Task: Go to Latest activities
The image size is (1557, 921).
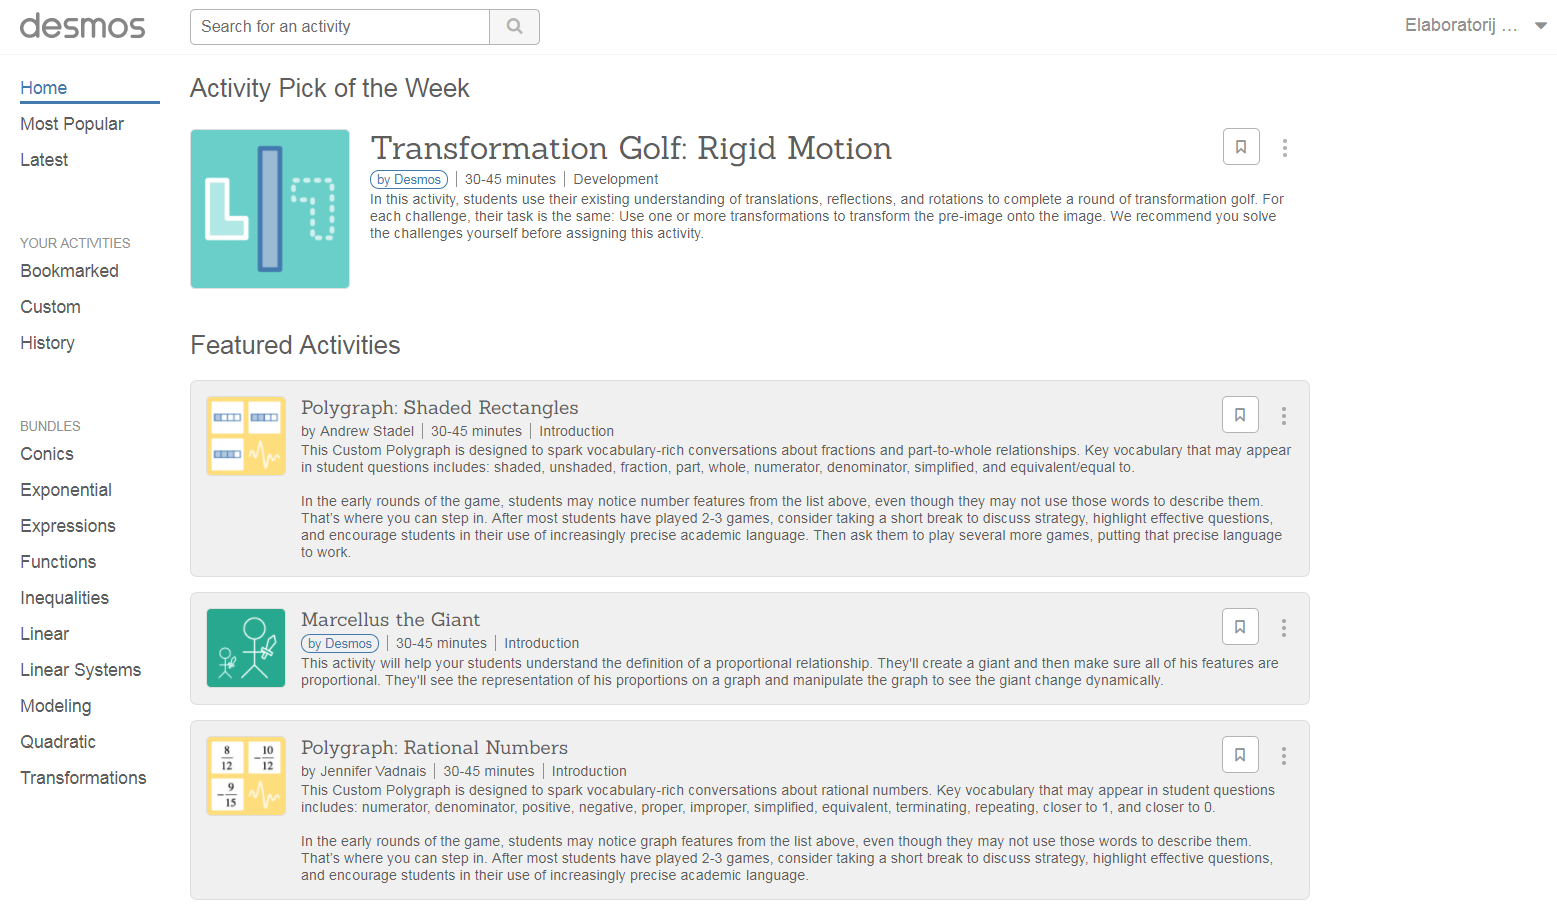Action: [x=44, y=160]
